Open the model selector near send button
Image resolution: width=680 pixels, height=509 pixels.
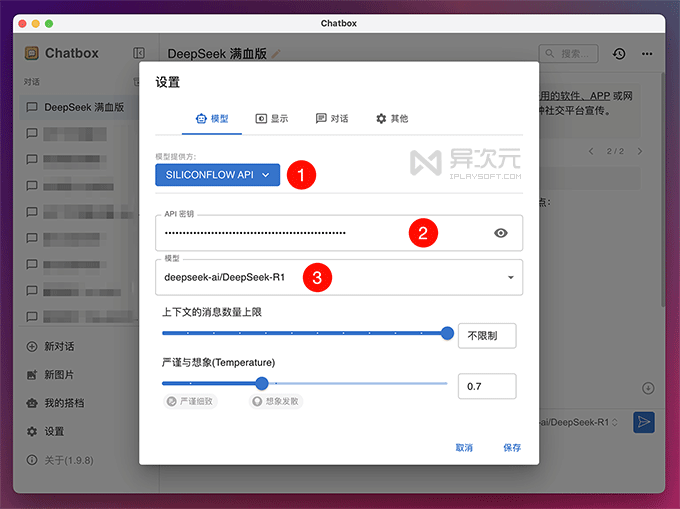point(578,422)
